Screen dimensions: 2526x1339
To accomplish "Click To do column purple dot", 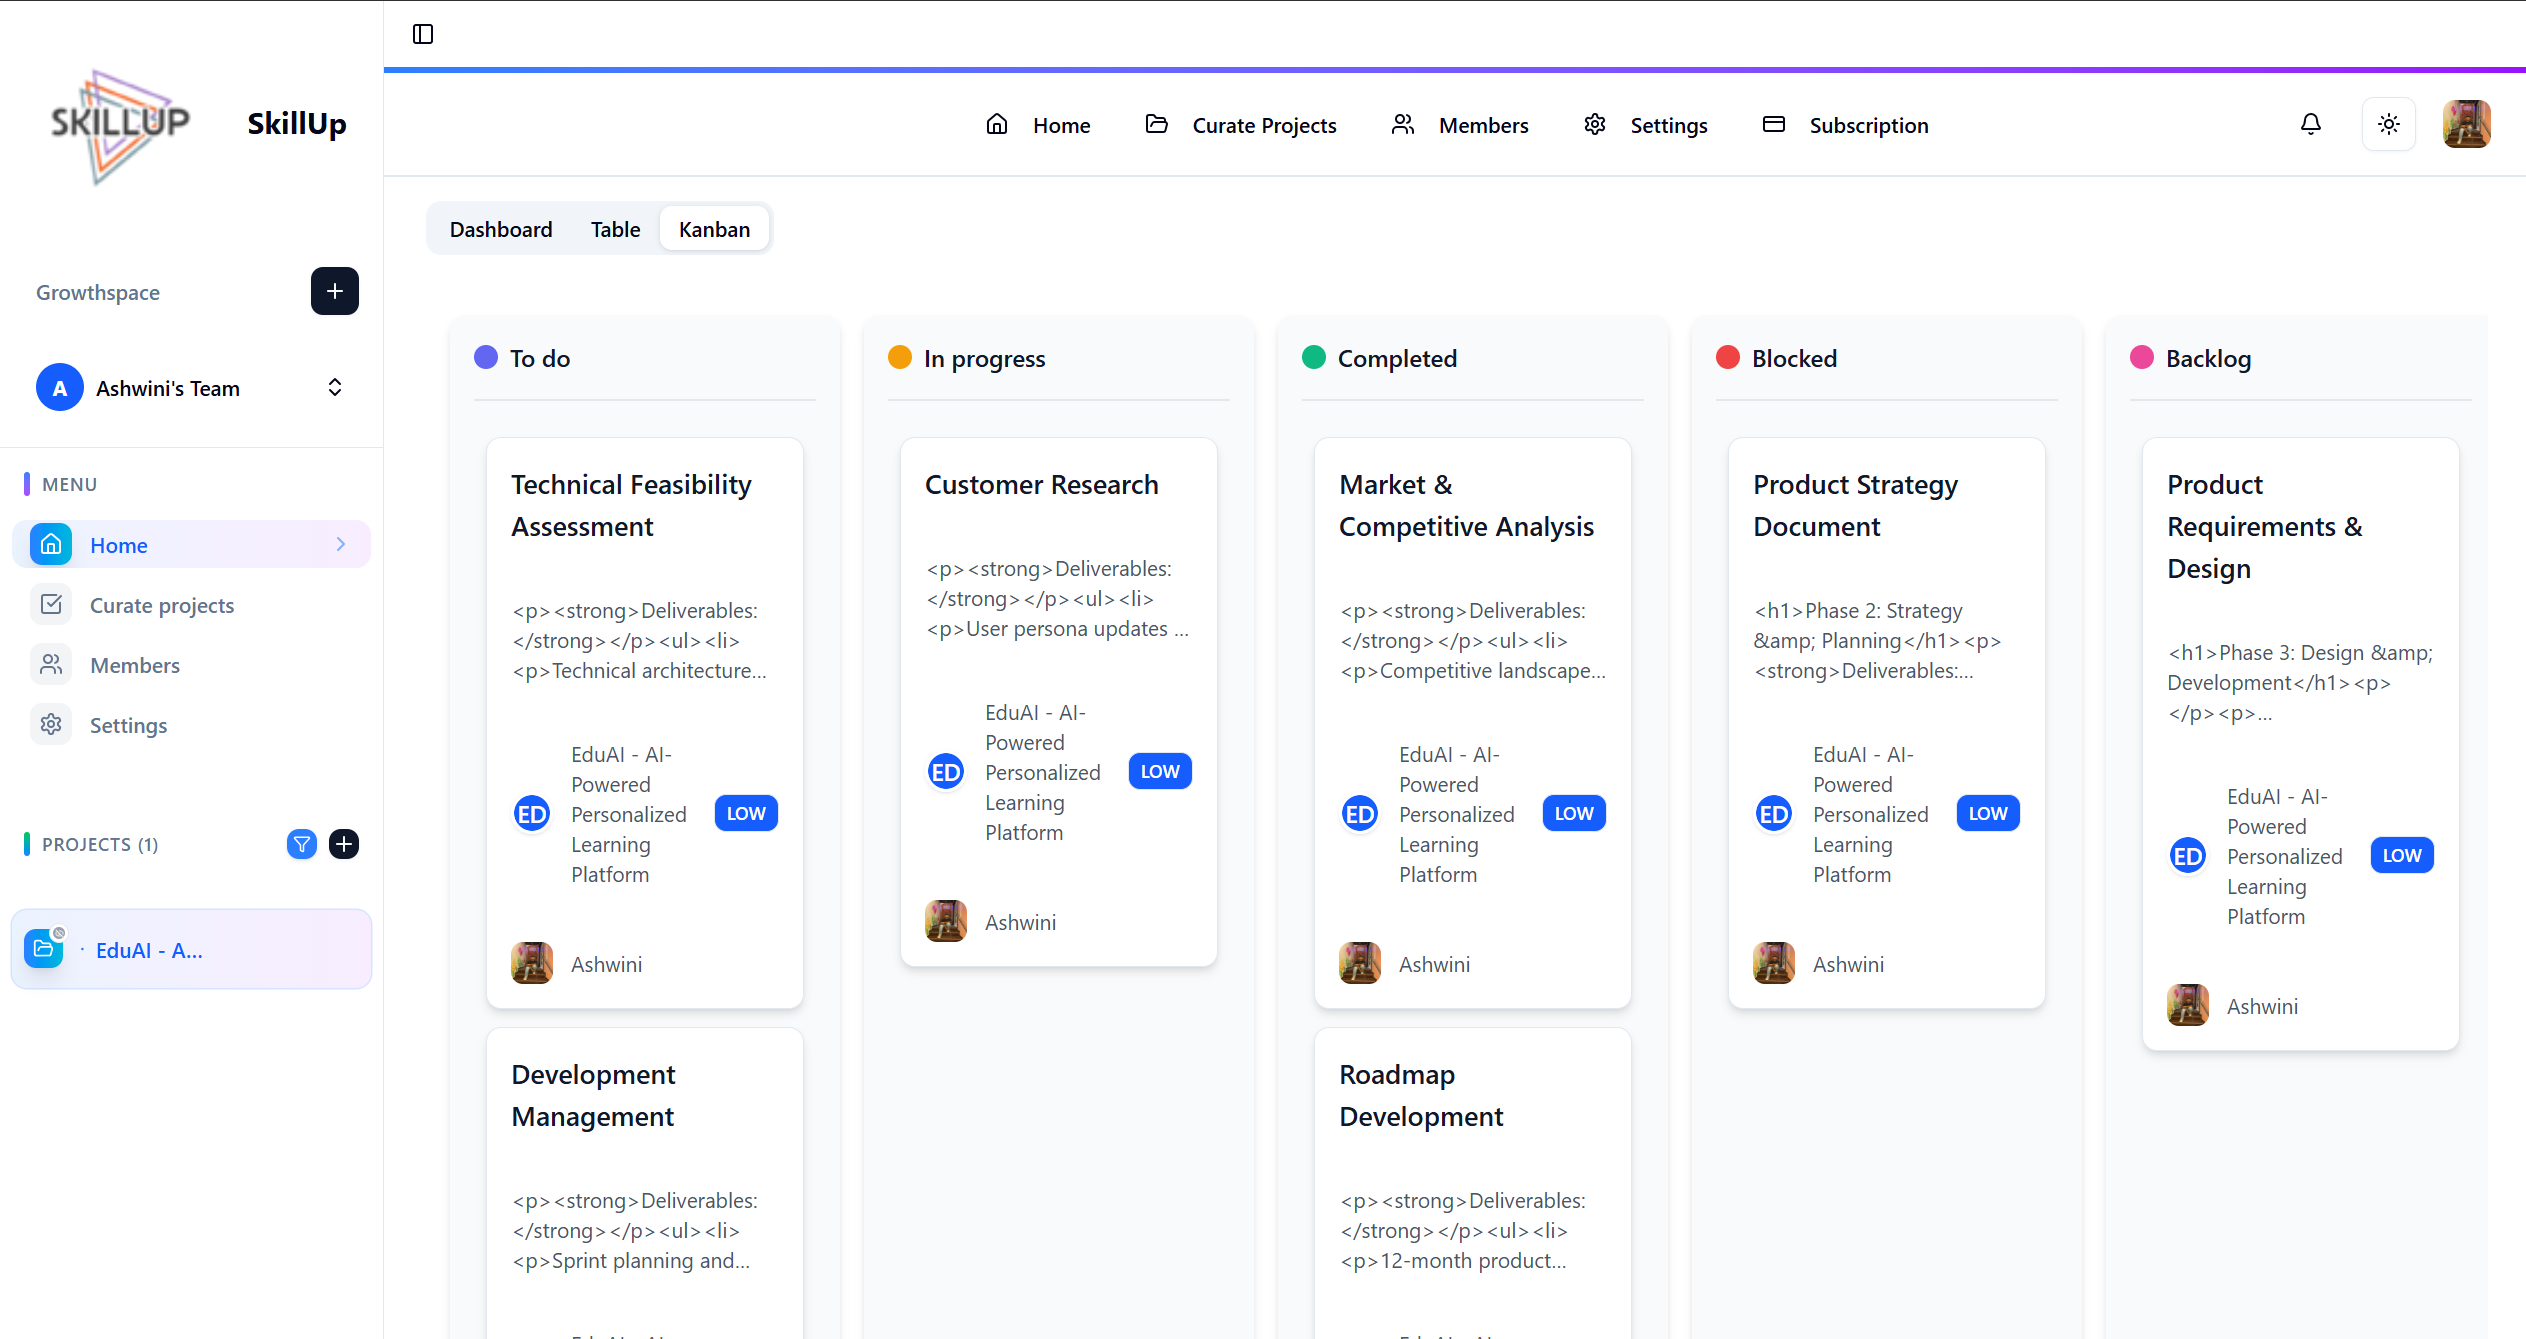I will coord(486,357).
